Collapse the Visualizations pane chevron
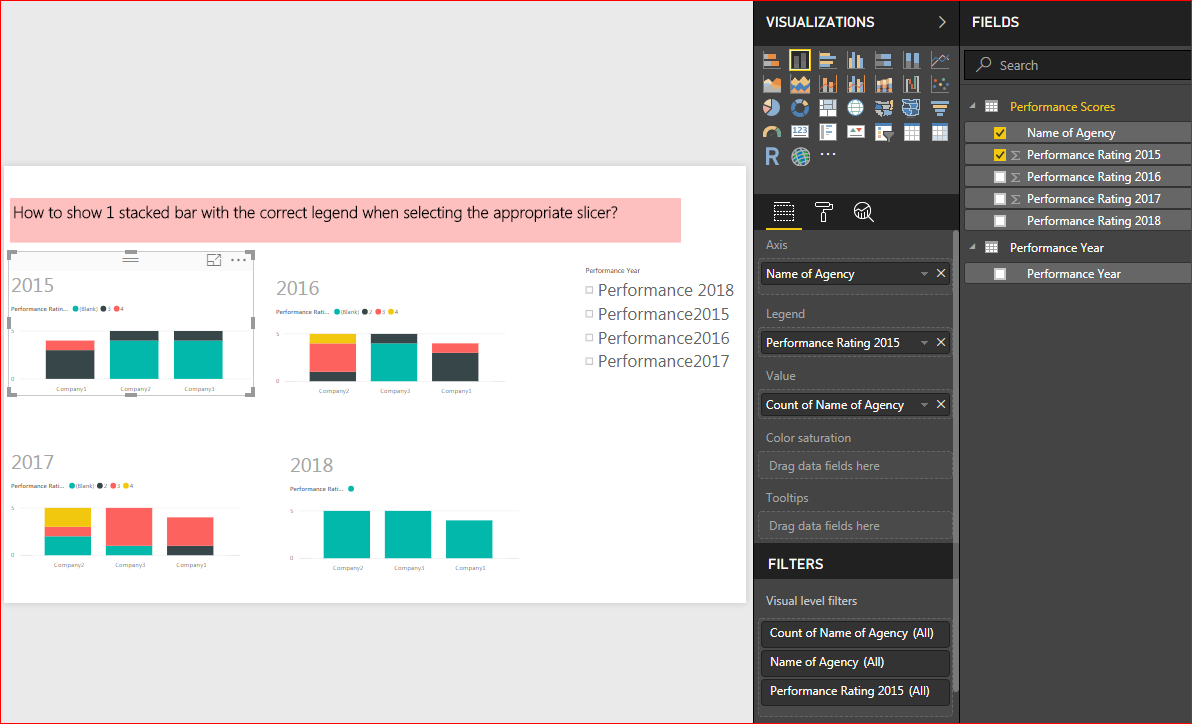This screenshot has width=1192, height=724. (942, 22)
